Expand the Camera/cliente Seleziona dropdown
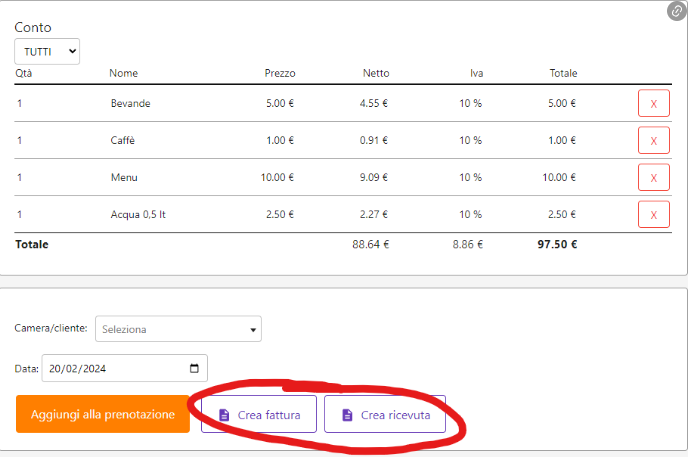688x457 pixels. tap(178, 329)
